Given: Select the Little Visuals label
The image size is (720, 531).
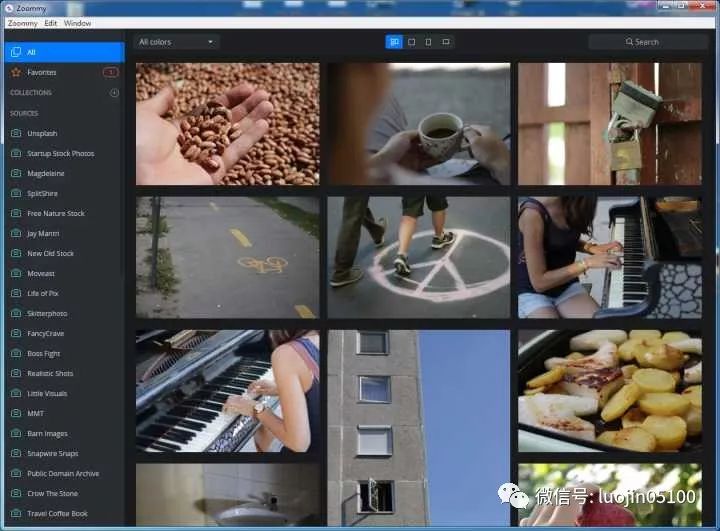Looking at the screenshot, I should pyautogui.click(x=47, y=393).
